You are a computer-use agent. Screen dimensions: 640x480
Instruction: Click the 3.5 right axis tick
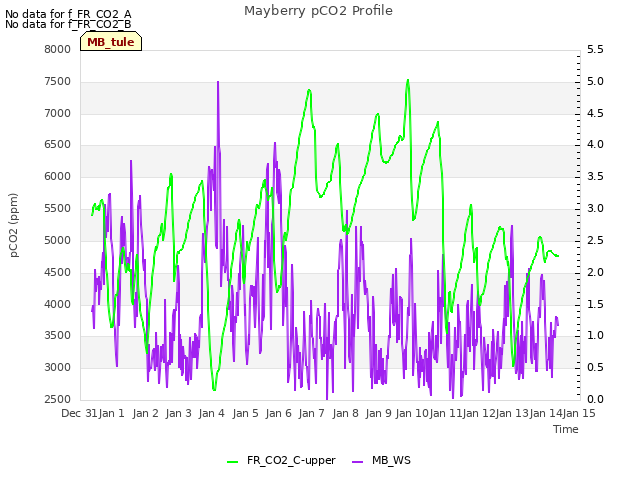tap(595, 176)
